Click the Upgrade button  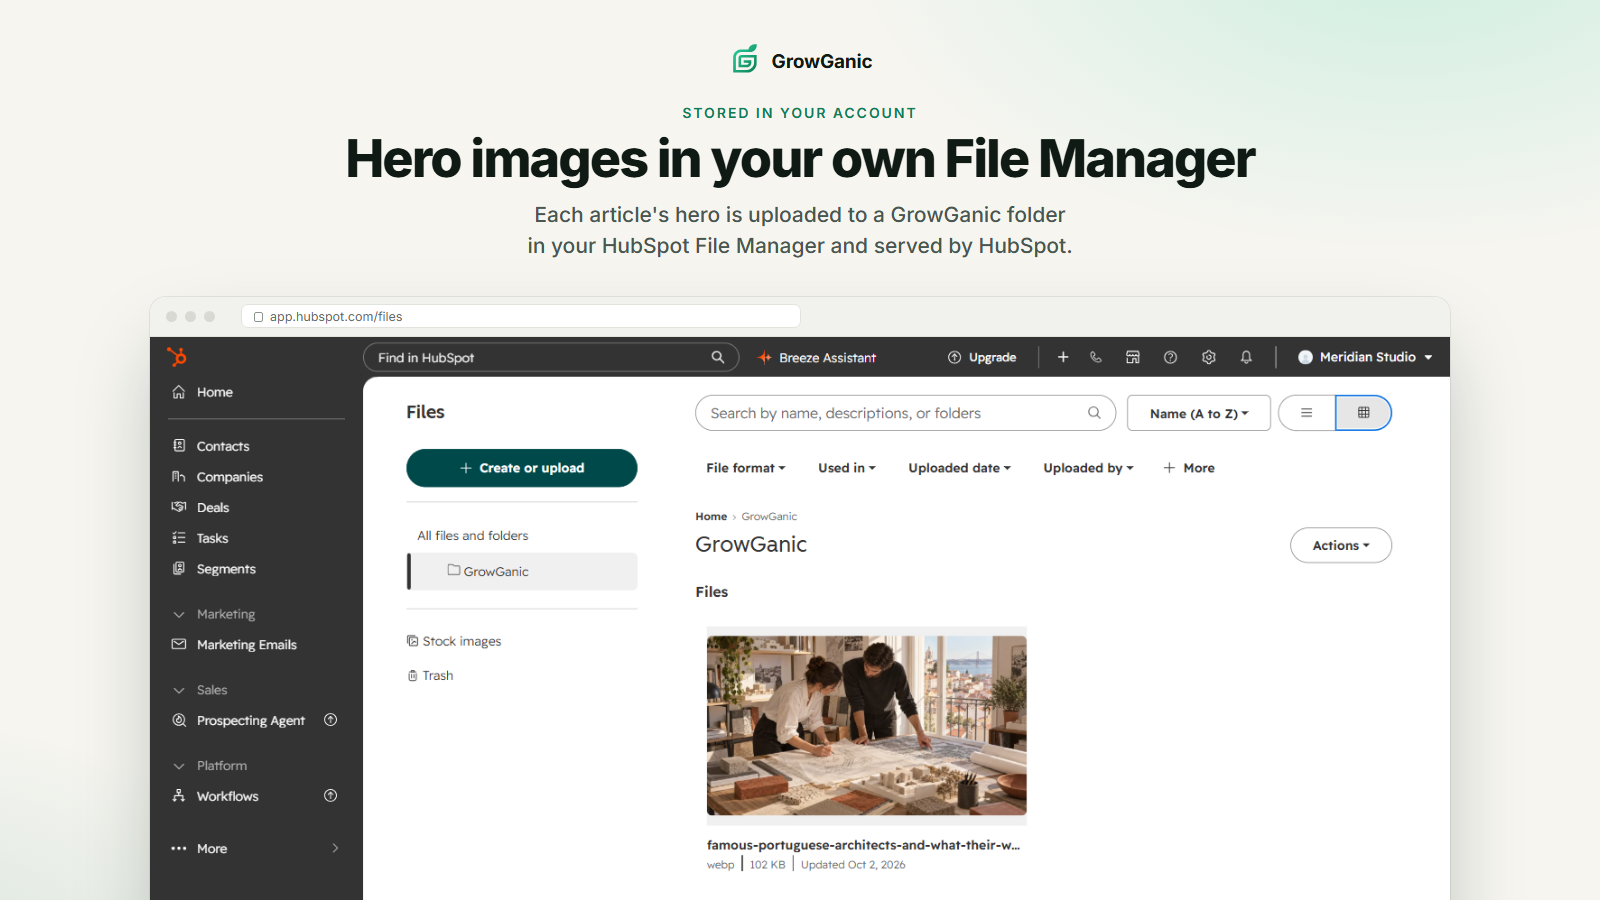click(982, 358)
